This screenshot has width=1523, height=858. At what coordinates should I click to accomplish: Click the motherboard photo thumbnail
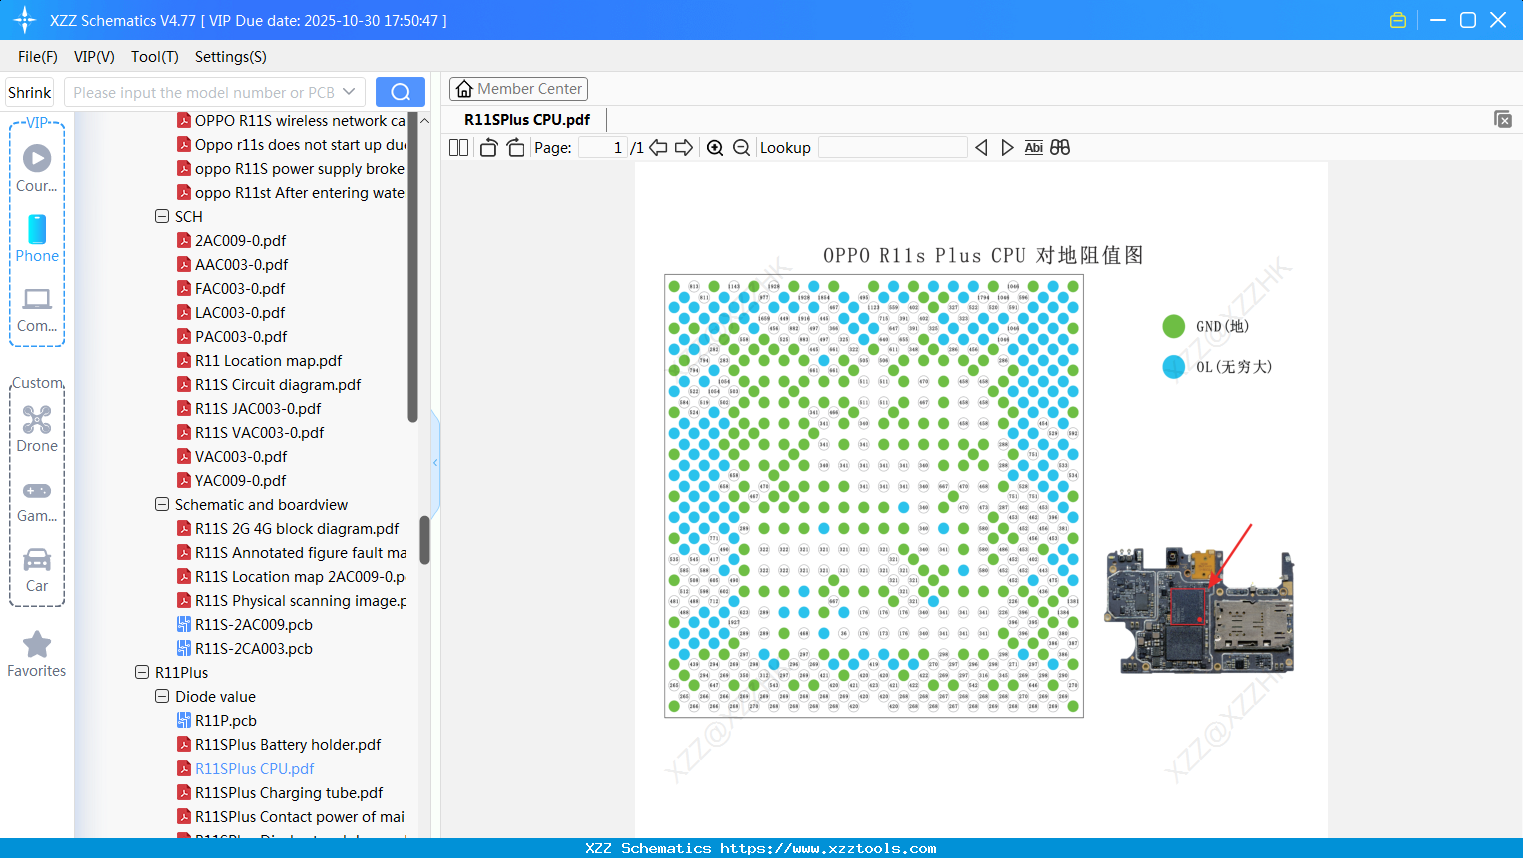1199,609
